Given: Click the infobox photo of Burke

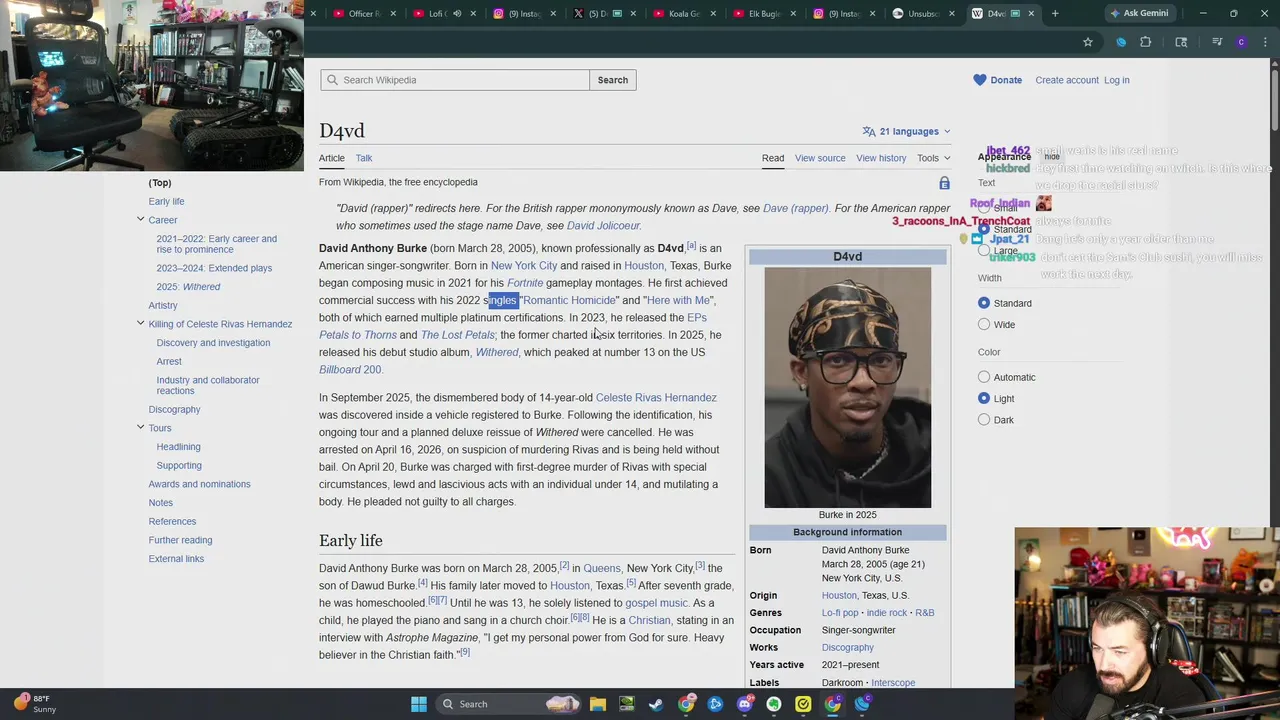Looking at the screenshot, I should pos(848,388).
